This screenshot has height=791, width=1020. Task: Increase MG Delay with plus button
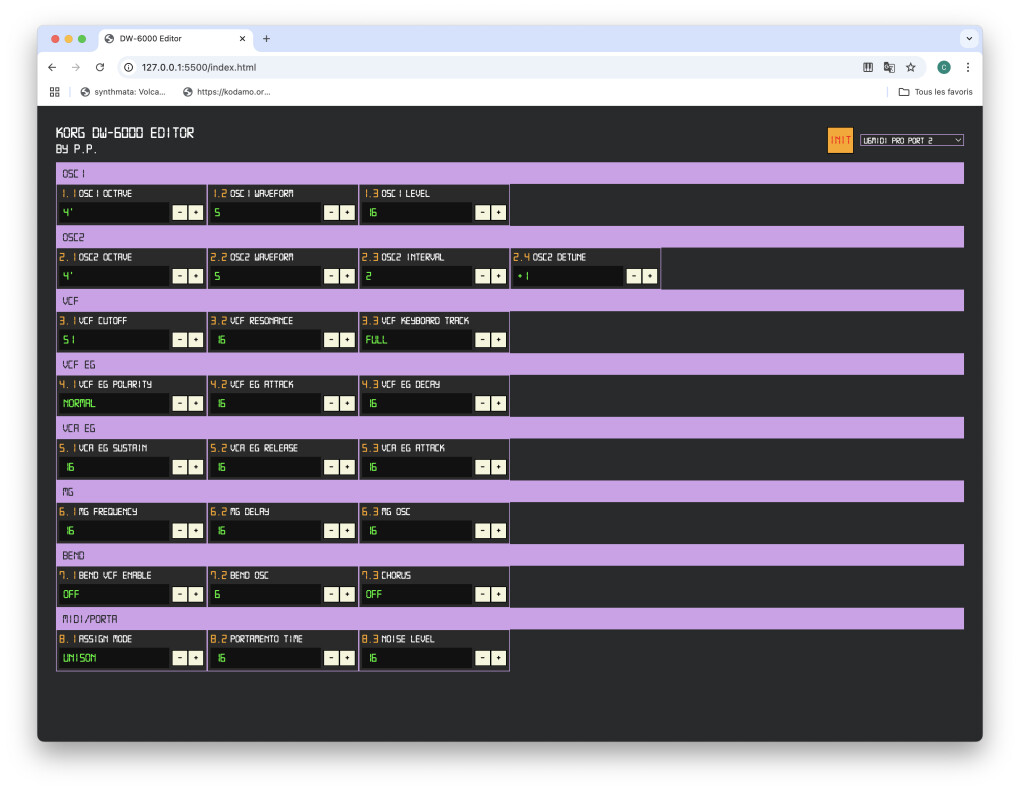coord(347,531)
